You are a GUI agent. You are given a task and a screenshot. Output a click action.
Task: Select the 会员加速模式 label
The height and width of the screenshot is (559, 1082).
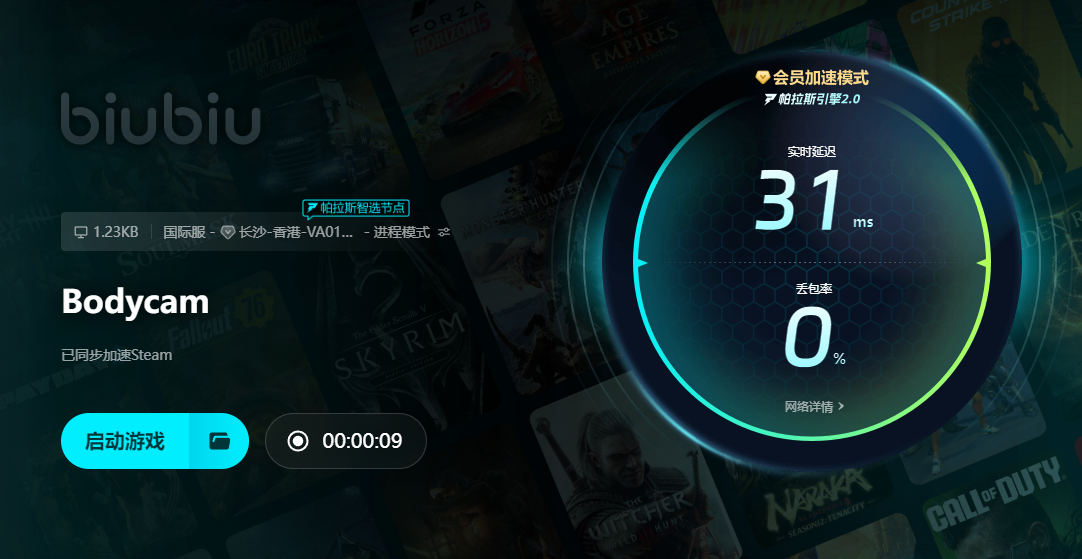pyautogui.click(x=820, y=77)
